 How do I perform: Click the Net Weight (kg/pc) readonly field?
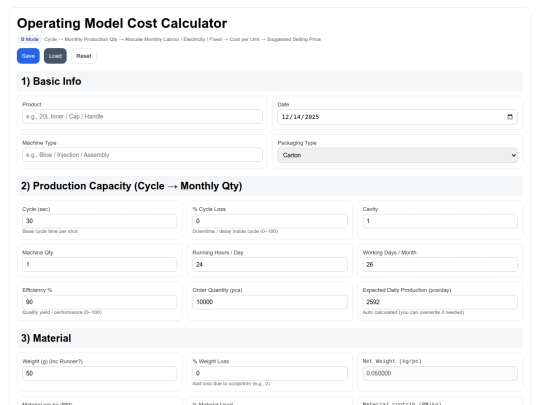point(440,373)
